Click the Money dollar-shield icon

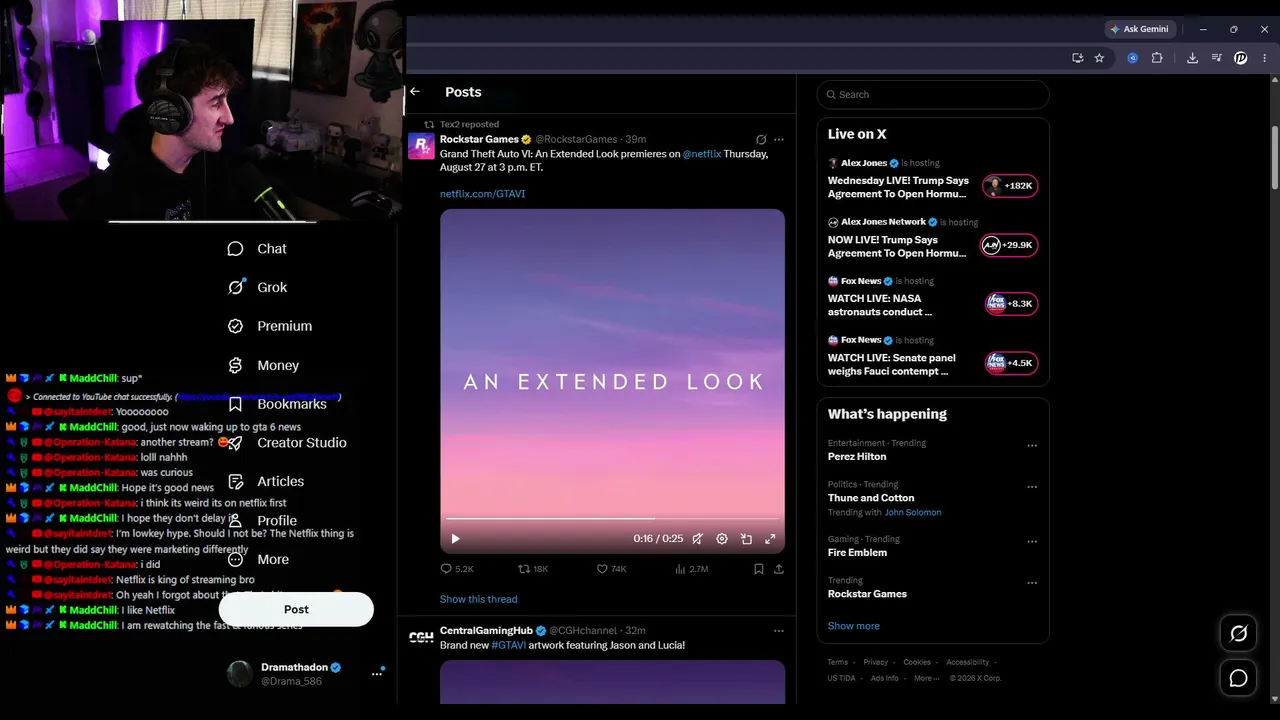(x=236, y=365)
